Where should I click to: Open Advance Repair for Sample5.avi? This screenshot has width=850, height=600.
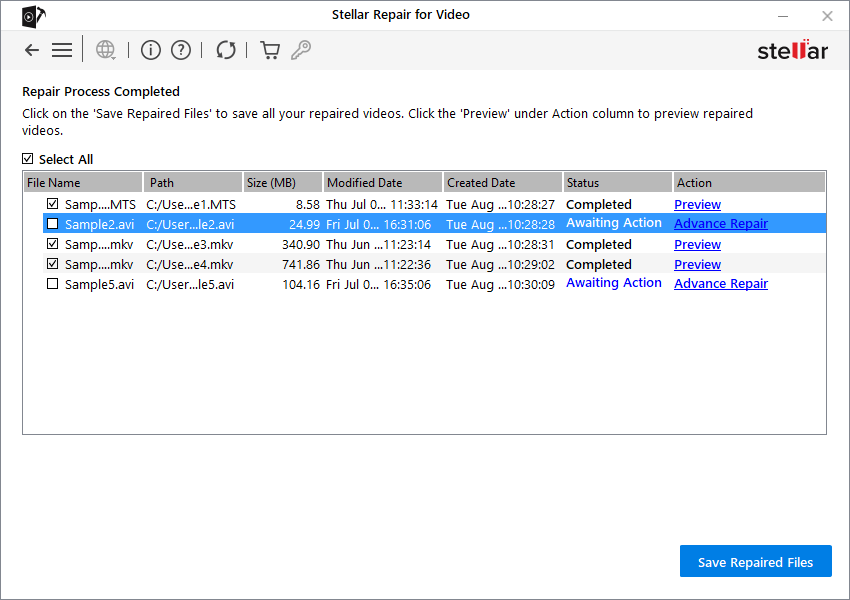click(x=720, y=284)
